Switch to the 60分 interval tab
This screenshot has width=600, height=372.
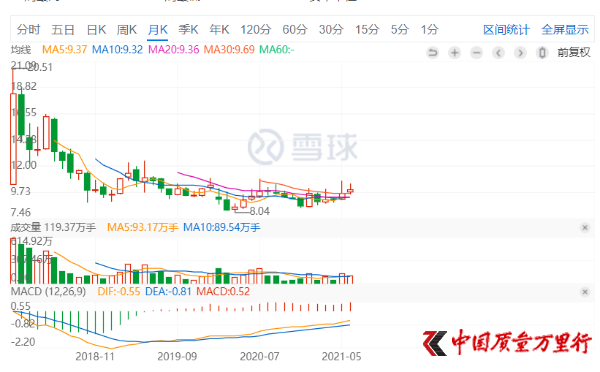295,29
